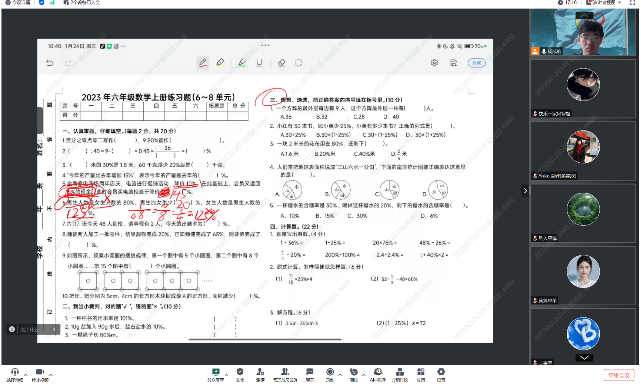Expand video options arrow beside camera

click(51, 375)
